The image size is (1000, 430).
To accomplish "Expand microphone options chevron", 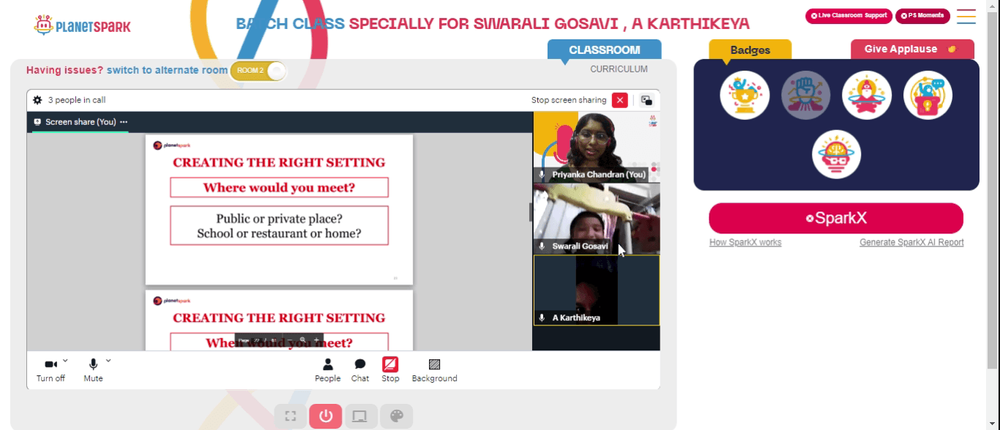I will pos(108,360).
